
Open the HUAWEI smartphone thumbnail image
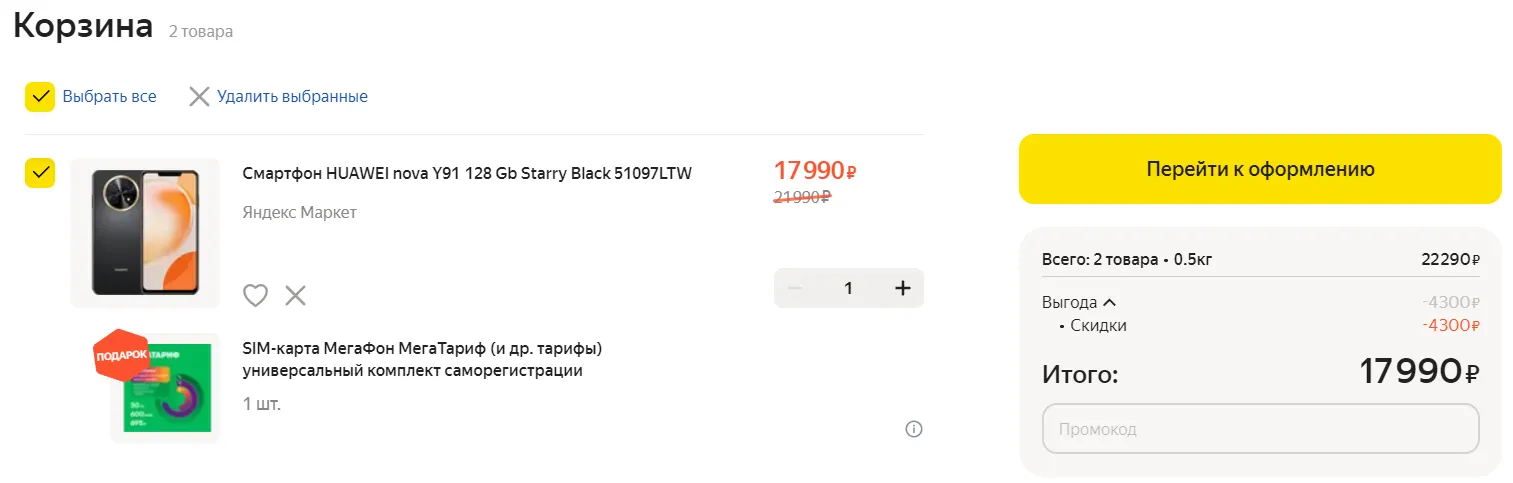pyautogui.click(x=145, y=232)
